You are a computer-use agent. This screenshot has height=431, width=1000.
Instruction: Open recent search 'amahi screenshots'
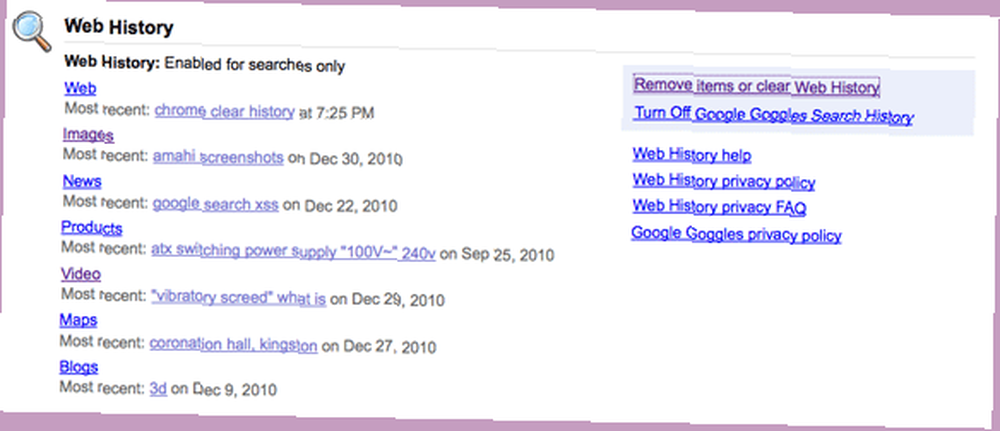pyautogui.click(x=218, y=157)
